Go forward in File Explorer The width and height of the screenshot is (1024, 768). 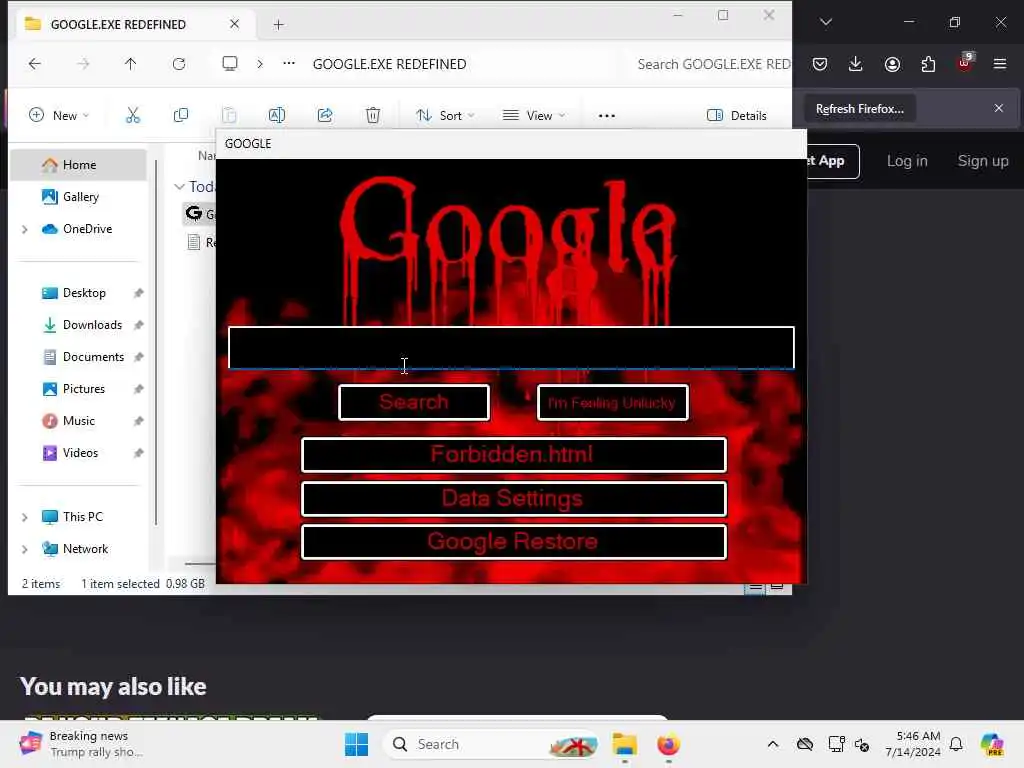[83, 63]
